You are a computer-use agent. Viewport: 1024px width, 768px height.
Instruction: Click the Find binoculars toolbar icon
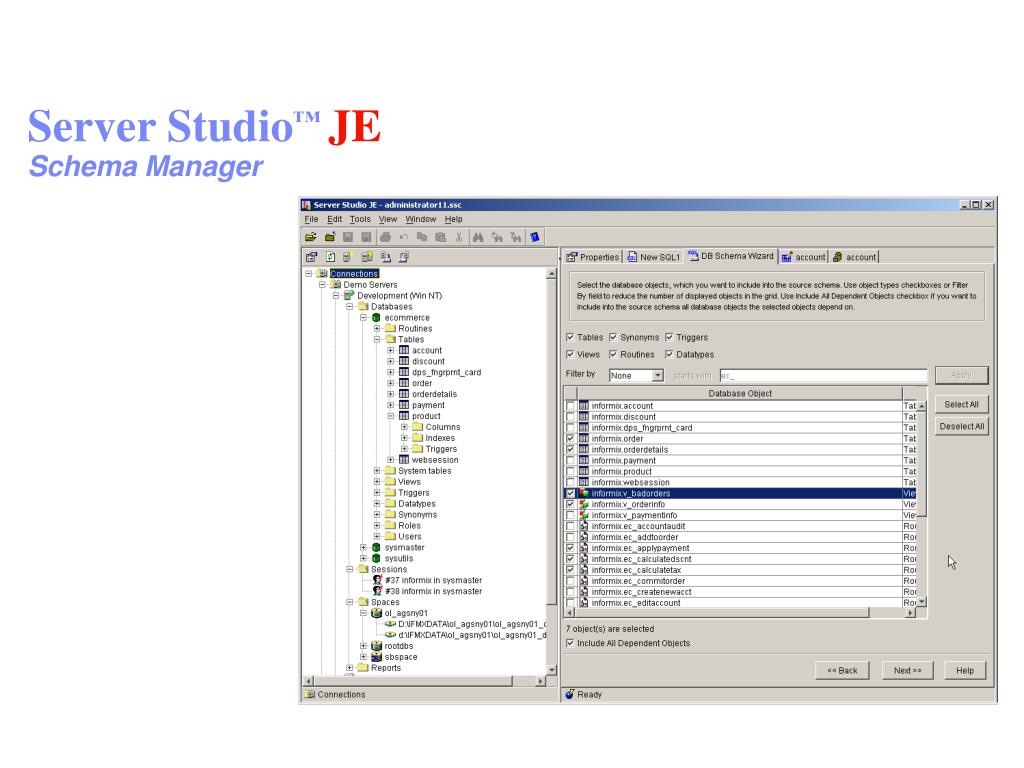click(x=478, y=237)
